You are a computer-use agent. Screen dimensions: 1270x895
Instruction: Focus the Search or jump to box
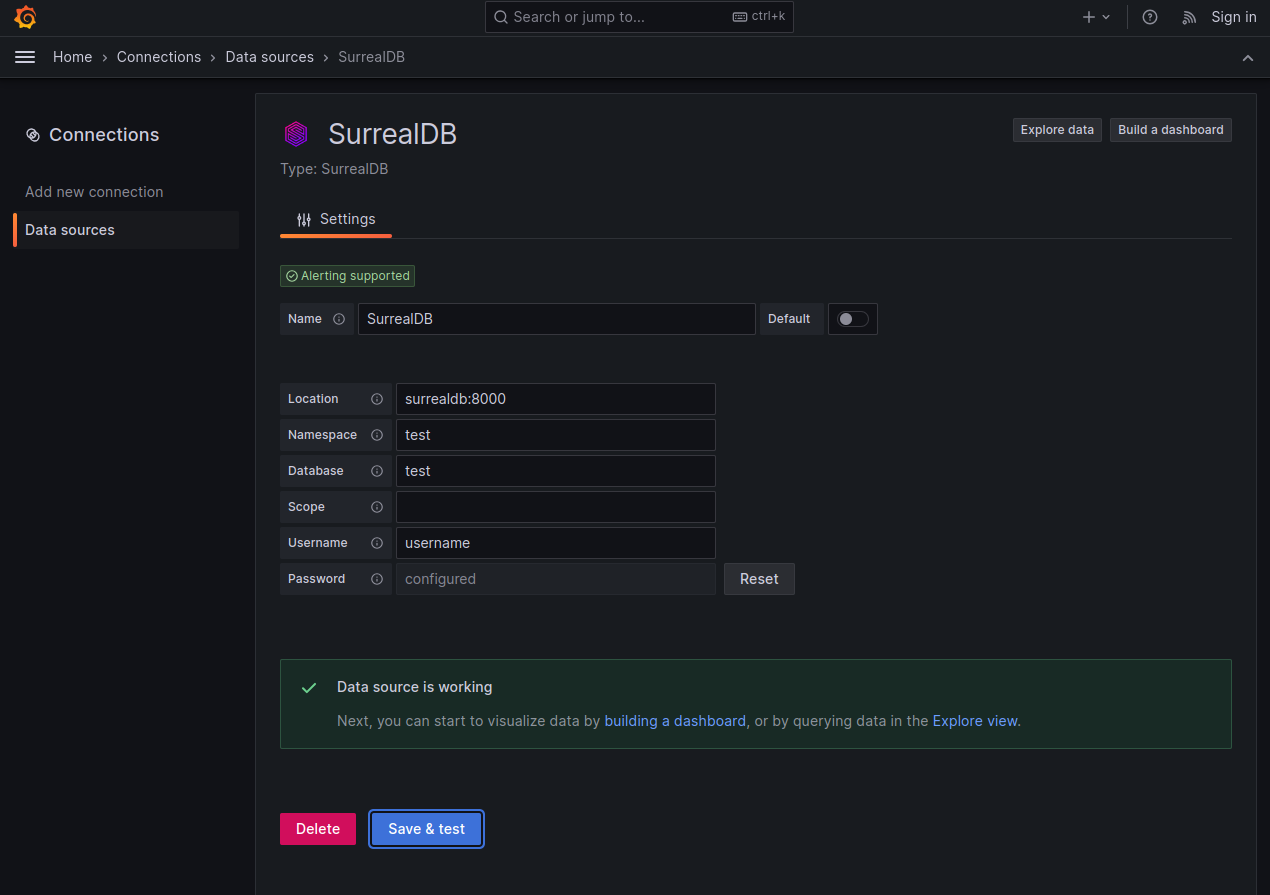point(639,17)
